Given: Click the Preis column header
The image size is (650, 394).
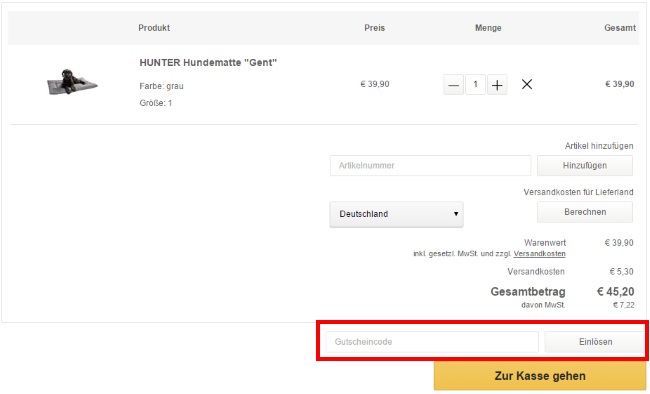Looking at the screenshot, I should pos(374,28).
